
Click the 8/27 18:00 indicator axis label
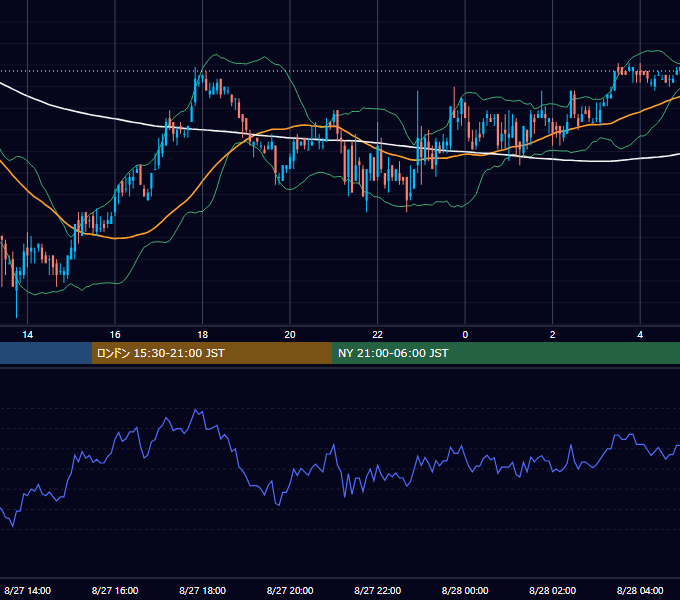click(x=203, y=590)
